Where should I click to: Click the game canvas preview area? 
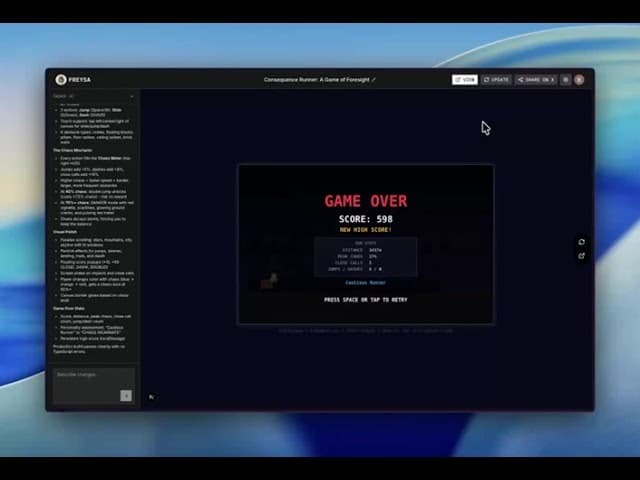(x=366, y=244)
